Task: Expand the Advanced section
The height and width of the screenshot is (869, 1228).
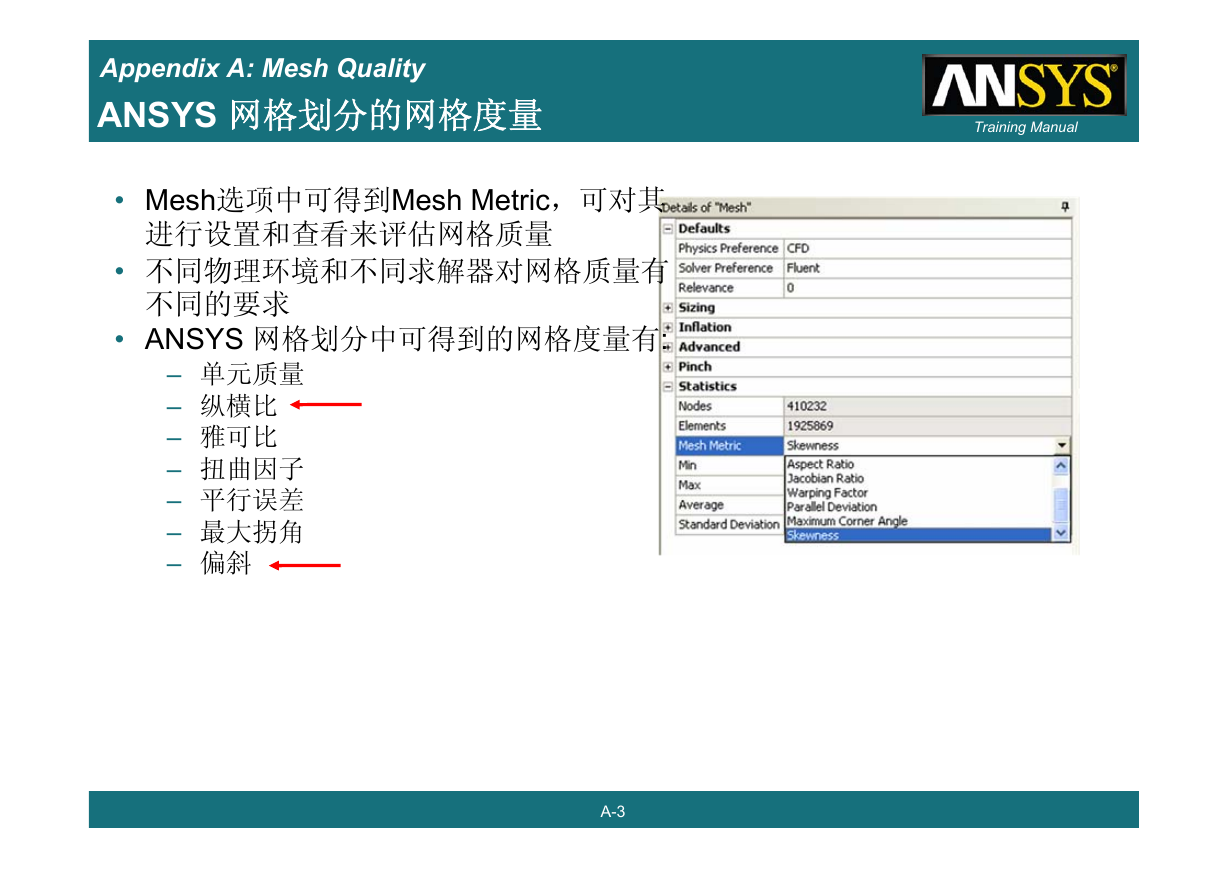Action: coord(668,347)
